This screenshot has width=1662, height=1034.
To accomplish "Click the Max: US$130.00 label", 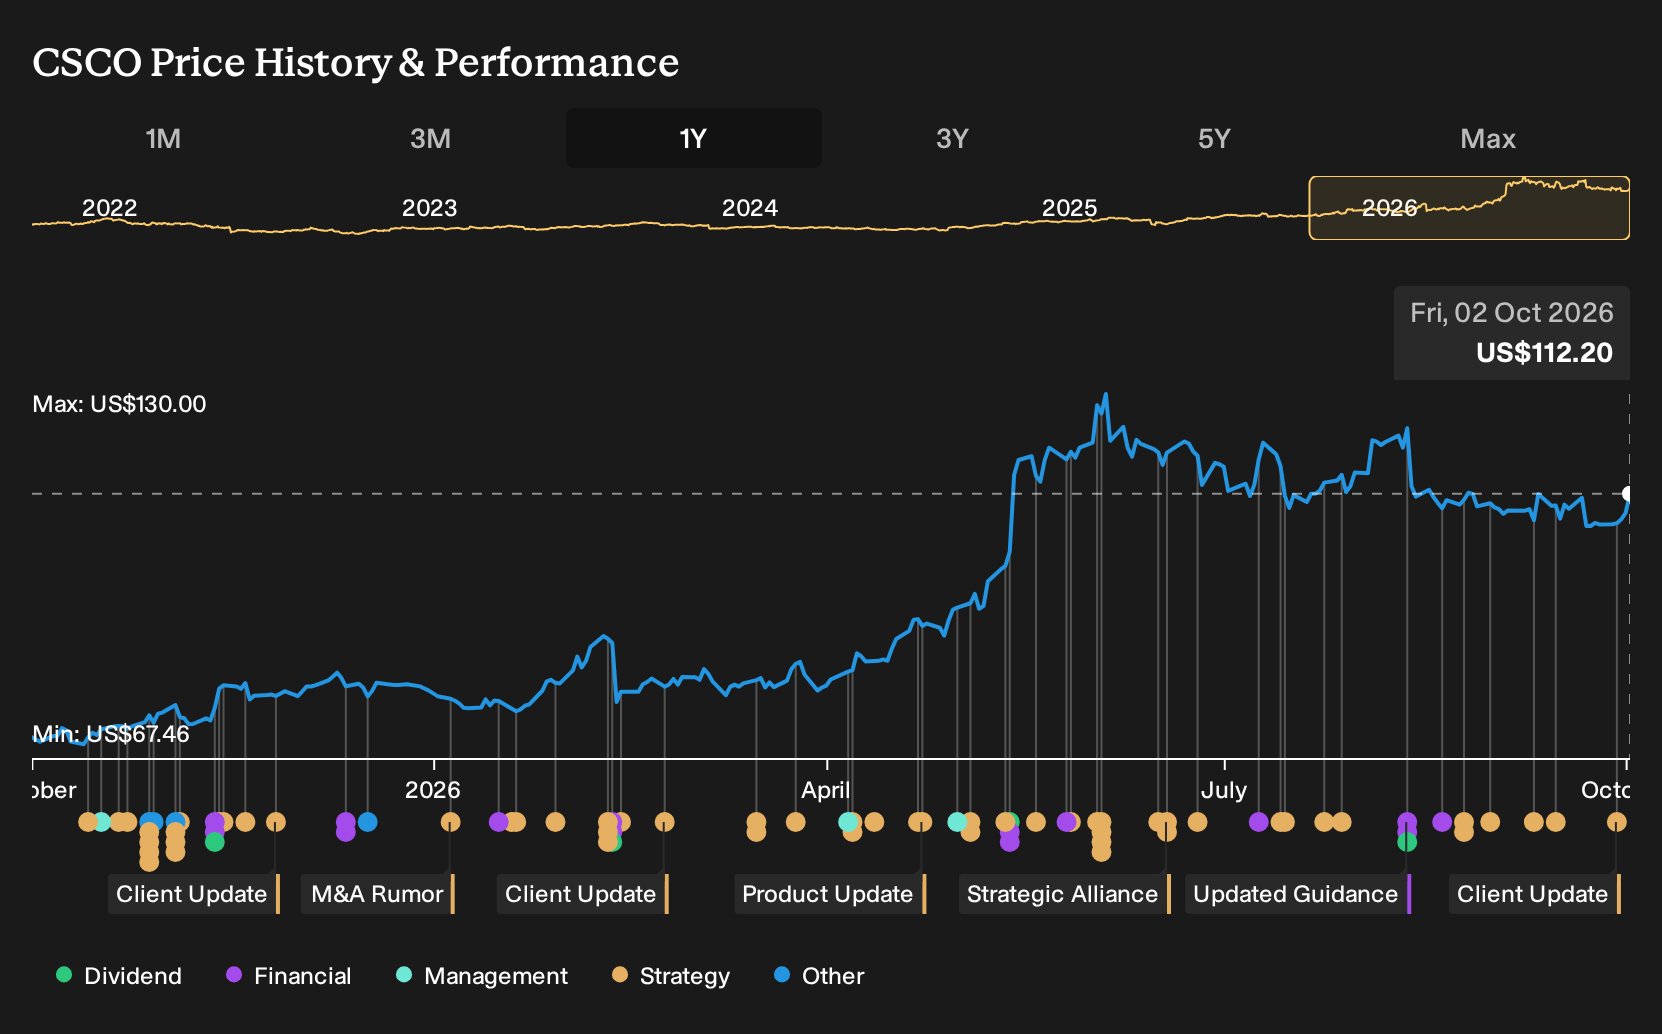I will (119, 404).
